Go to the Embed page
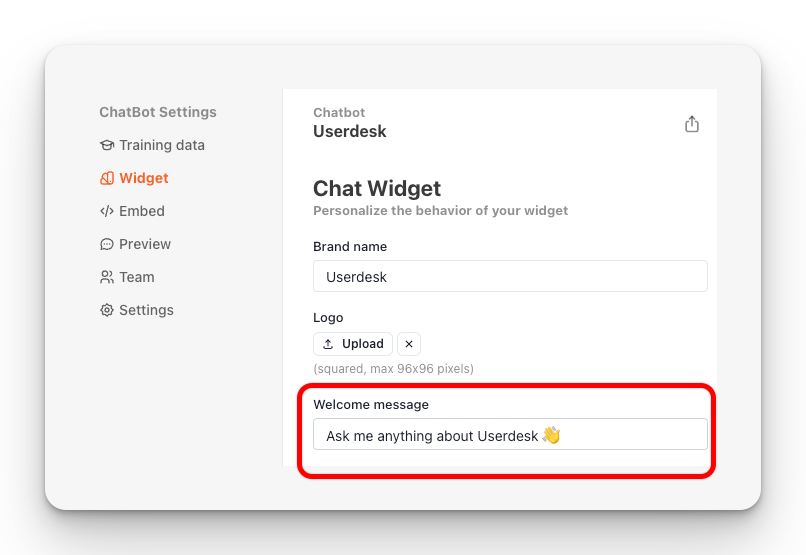Viewport: 806px width, 555px height. click(142, 211)
